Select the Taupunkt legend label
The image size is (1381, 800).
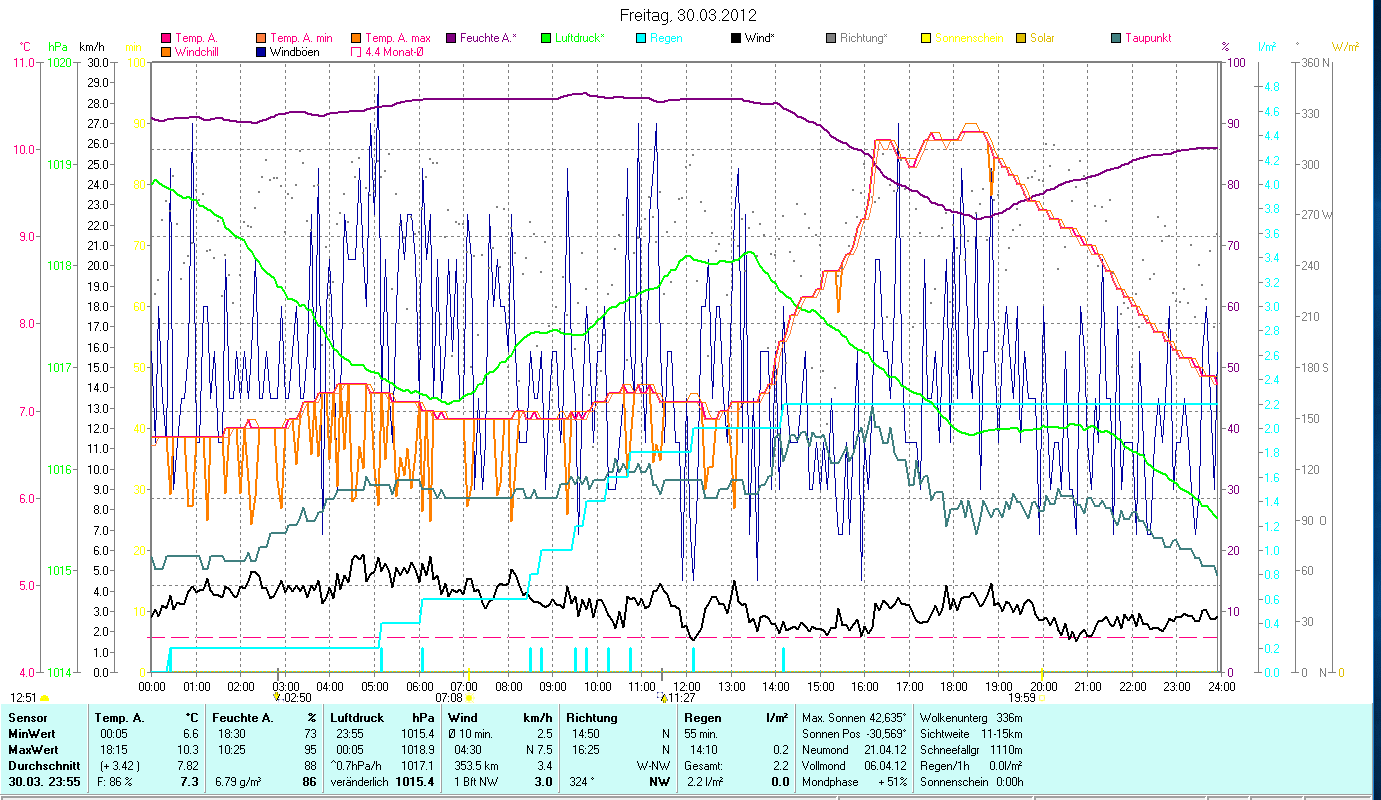1148,39
